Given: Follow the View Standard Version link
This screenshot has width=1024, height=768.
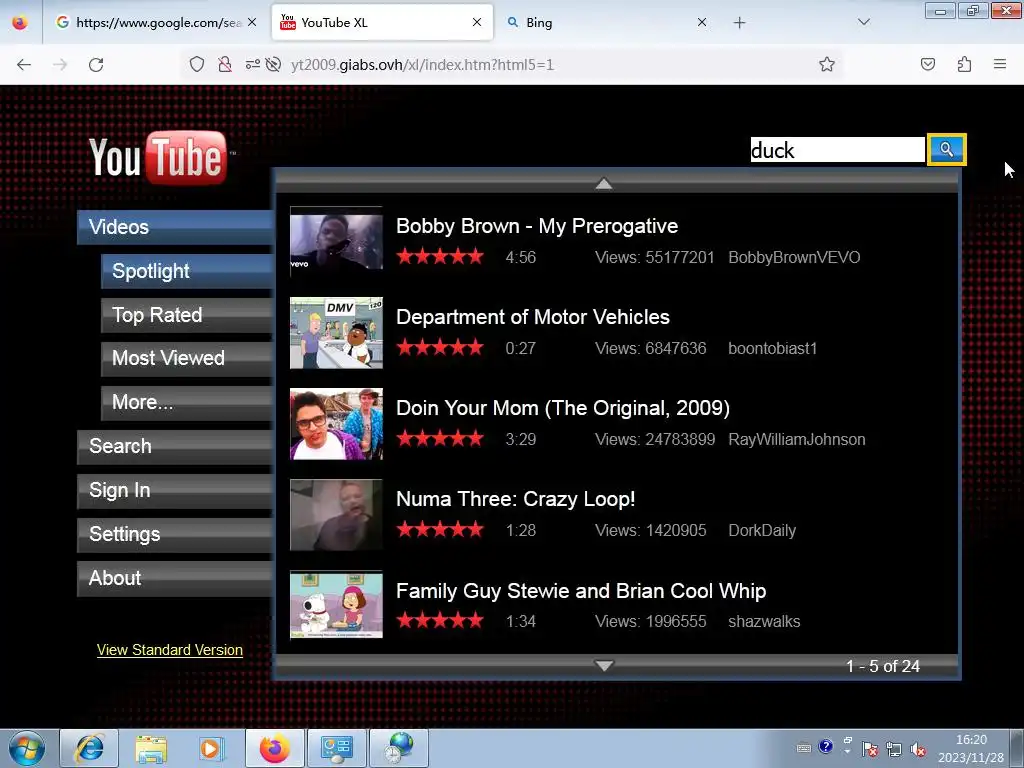Looking at the screenshot, I should coord(170,650).
